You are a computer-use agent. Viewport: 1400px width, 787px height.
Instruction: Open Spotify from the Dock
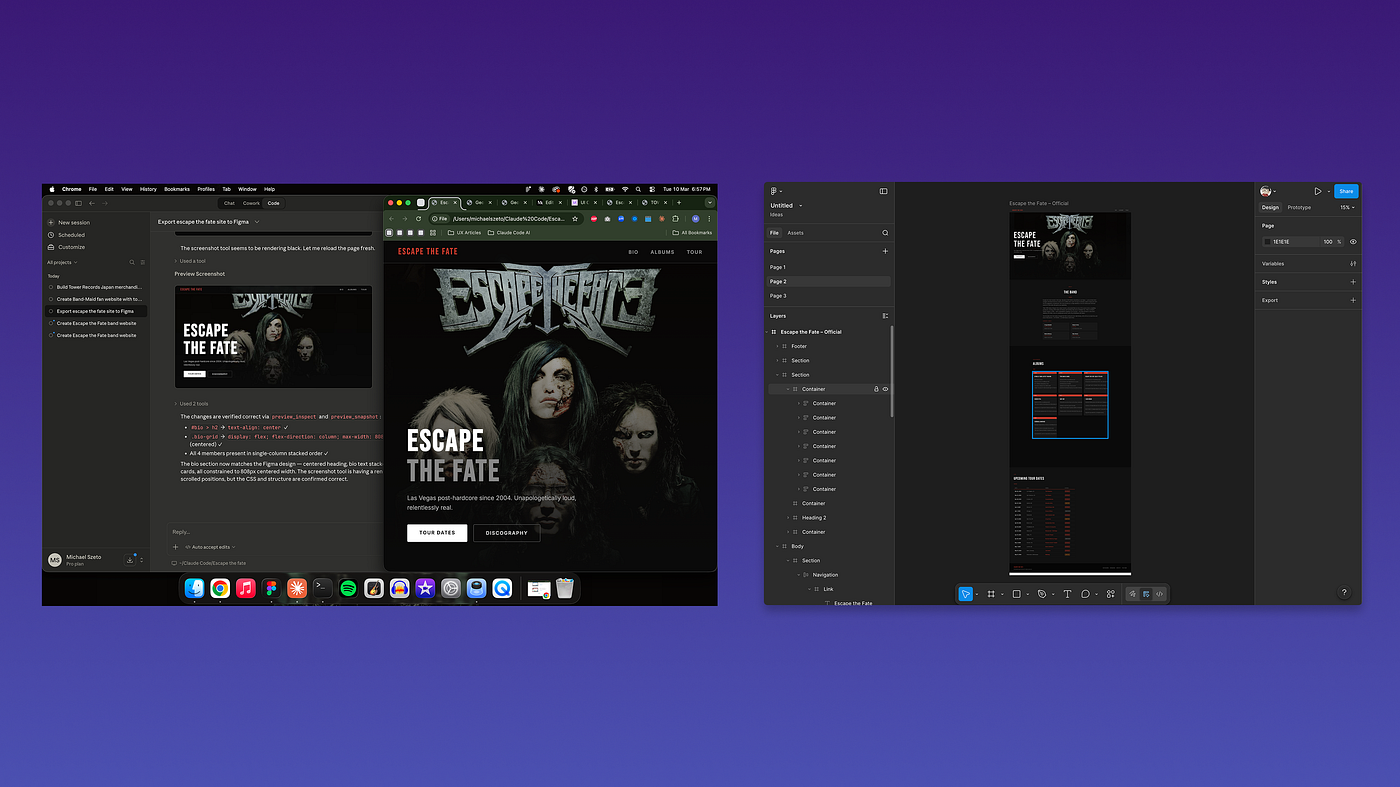348,588
